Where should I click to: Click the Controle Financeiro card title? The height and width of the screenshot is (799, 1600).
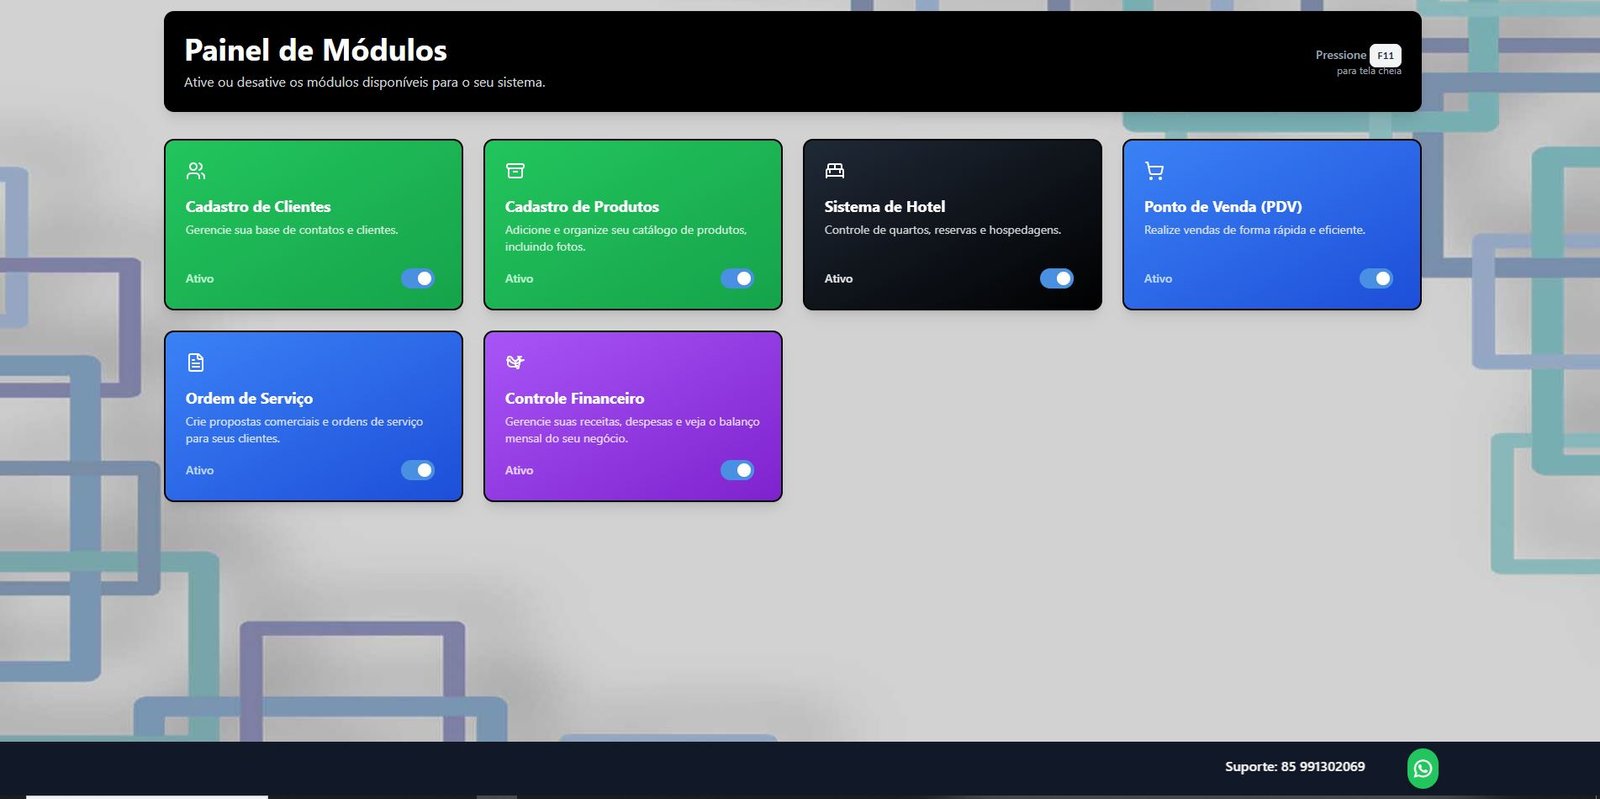(574, 398)
